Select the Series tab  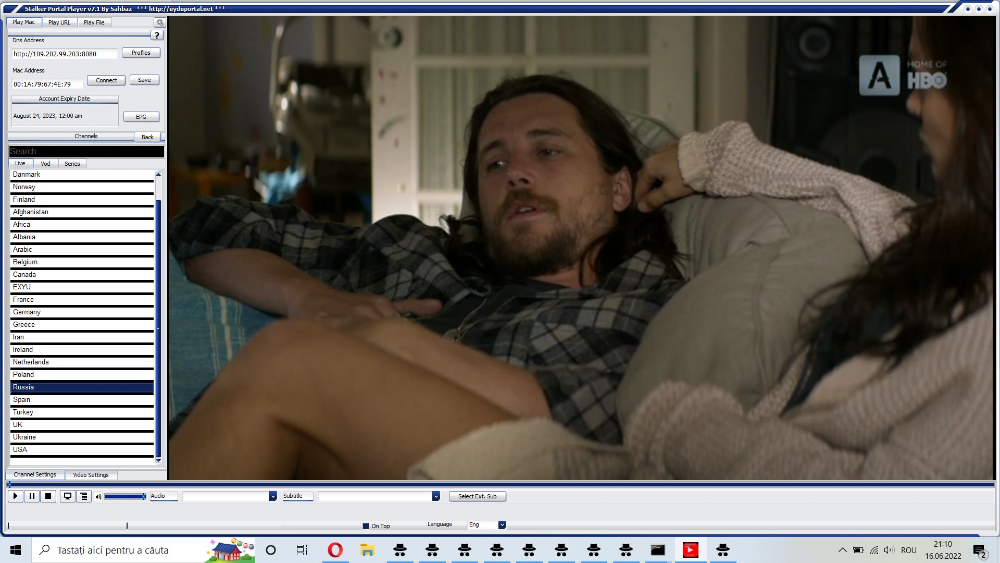[72, 164]
